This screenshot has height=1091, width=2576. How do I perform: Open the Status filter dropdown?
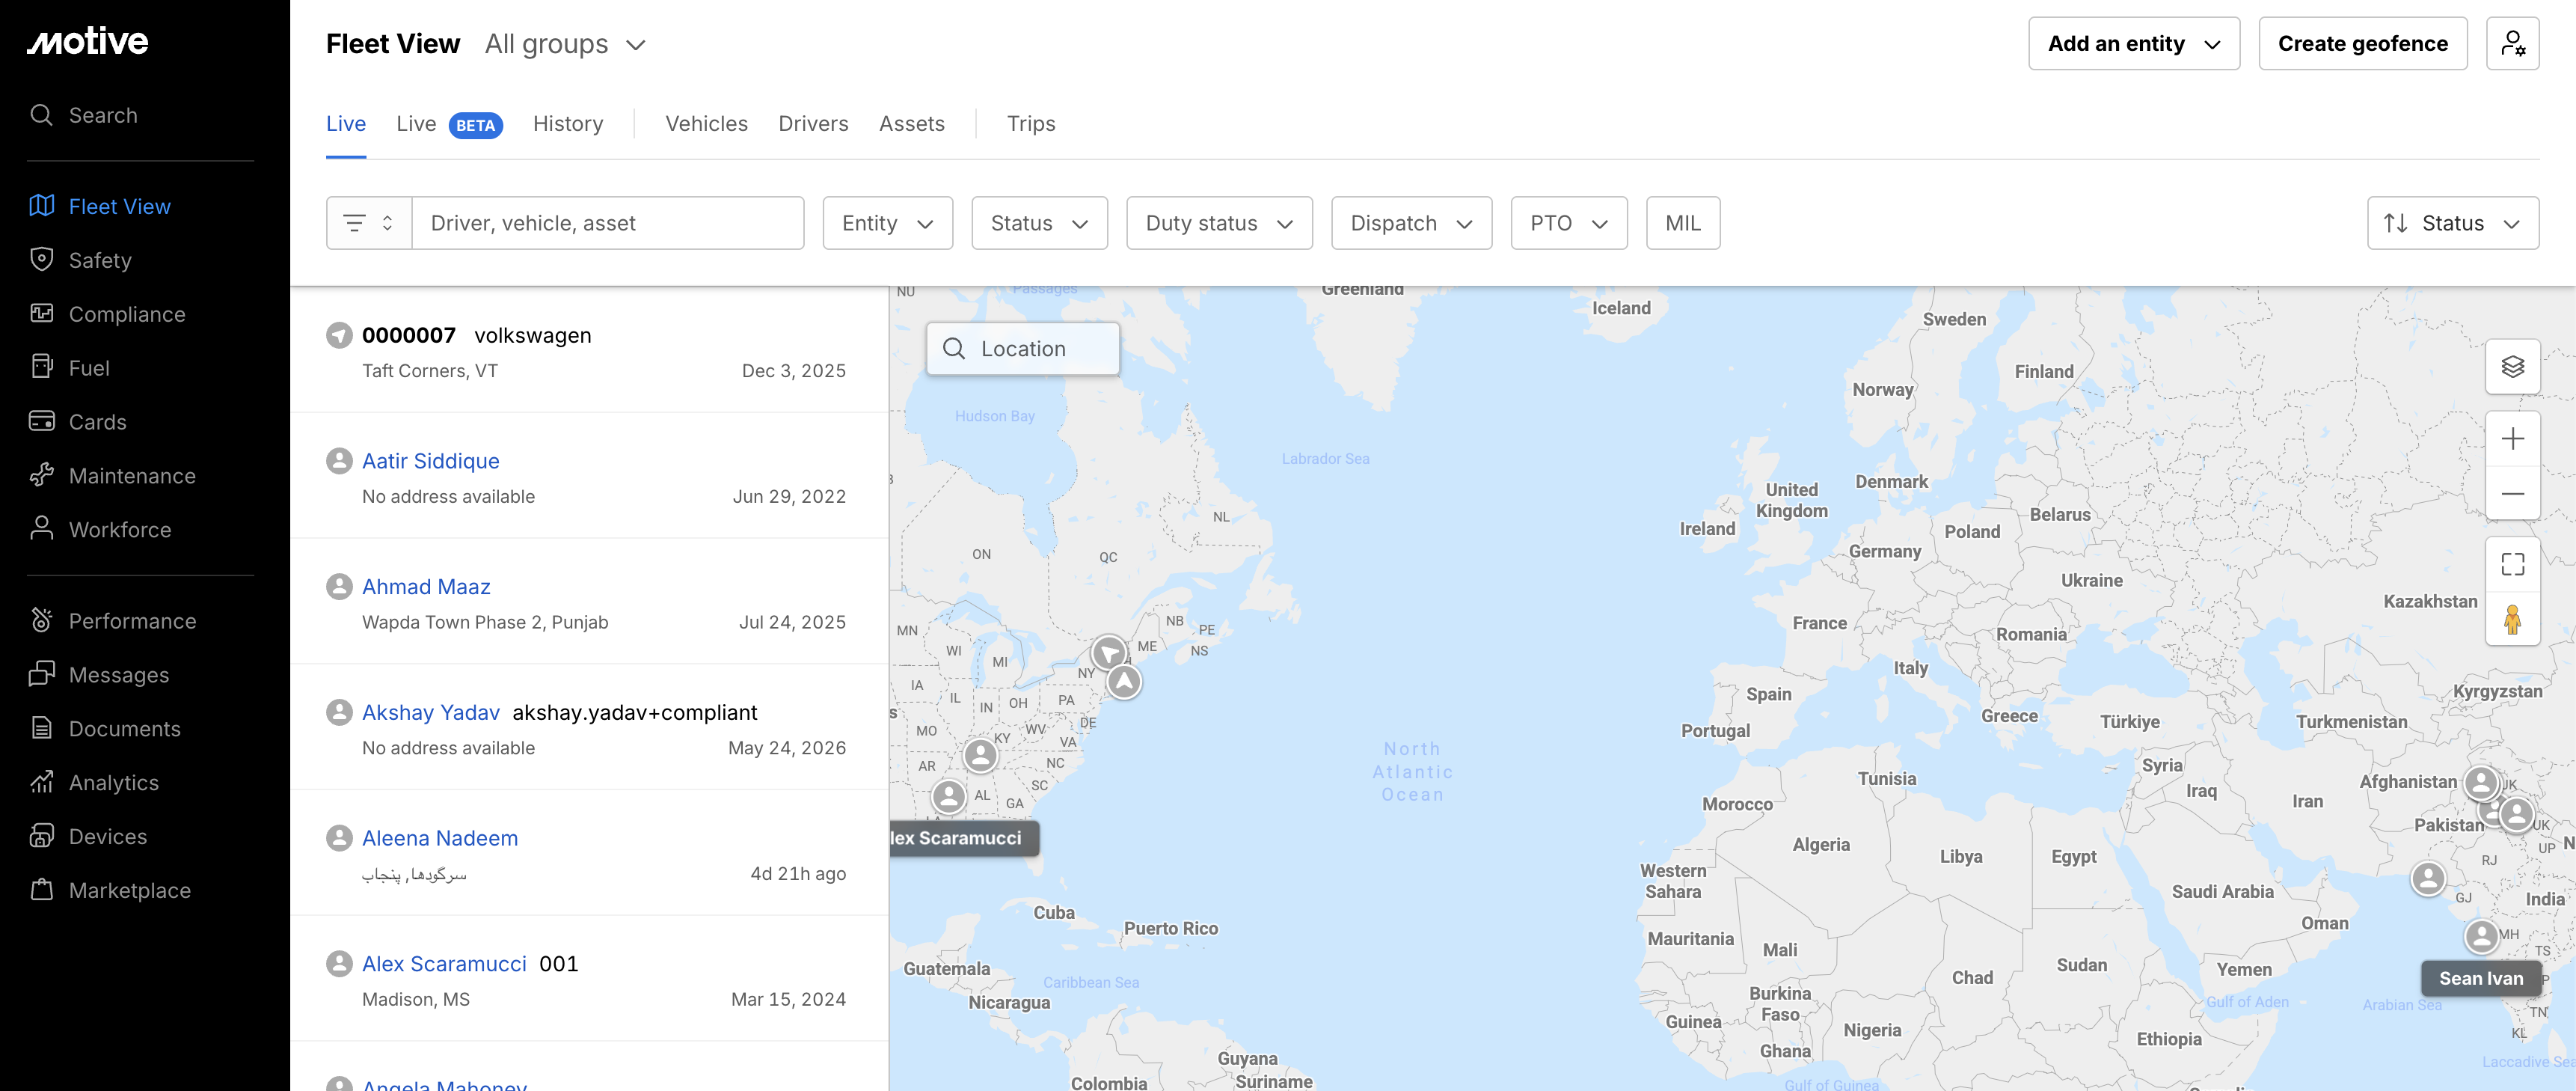1039,223
